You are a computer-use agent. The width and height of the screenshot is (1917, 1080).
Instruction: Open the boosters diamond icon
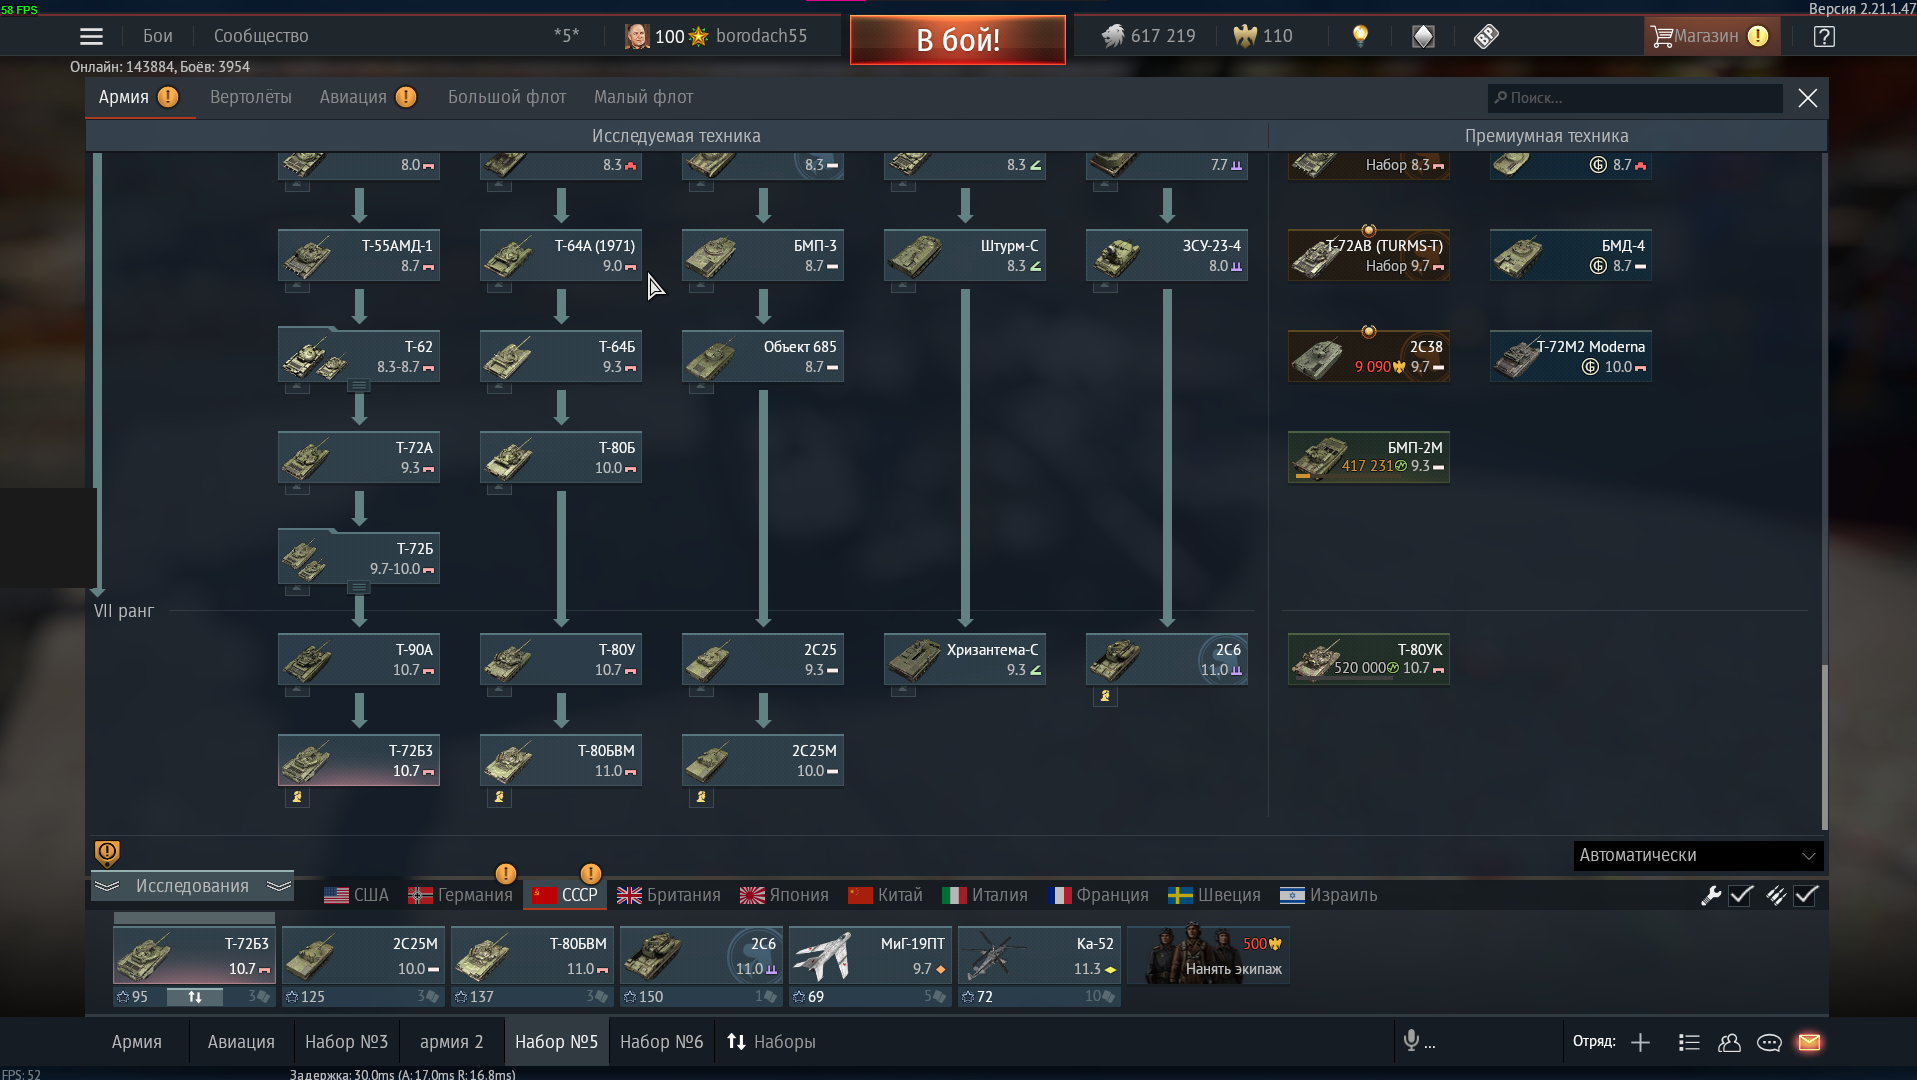click(x=1423, y=36)
